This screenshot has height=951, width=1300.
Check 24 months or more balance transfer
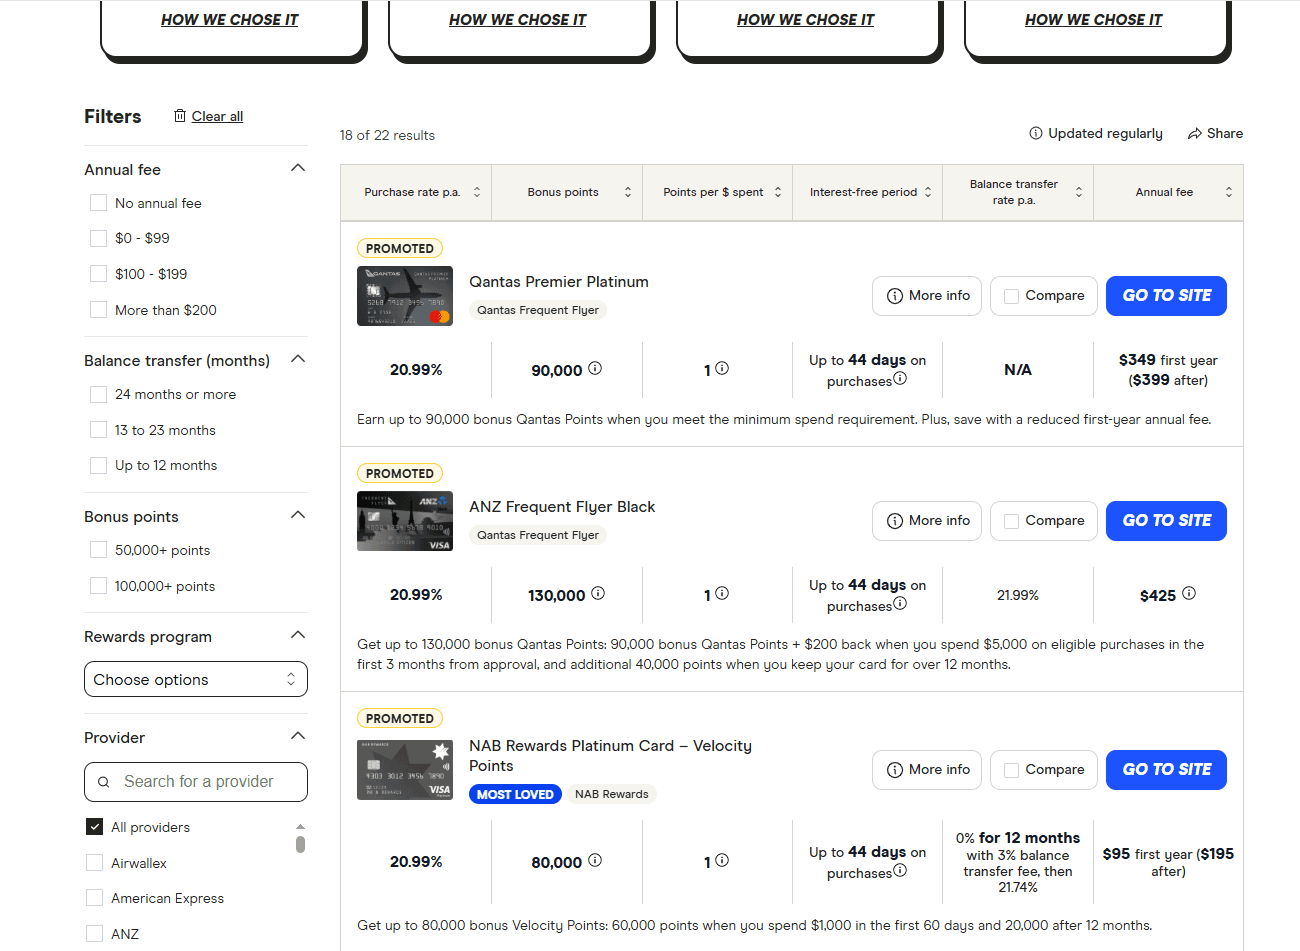[x=98, y=394]
